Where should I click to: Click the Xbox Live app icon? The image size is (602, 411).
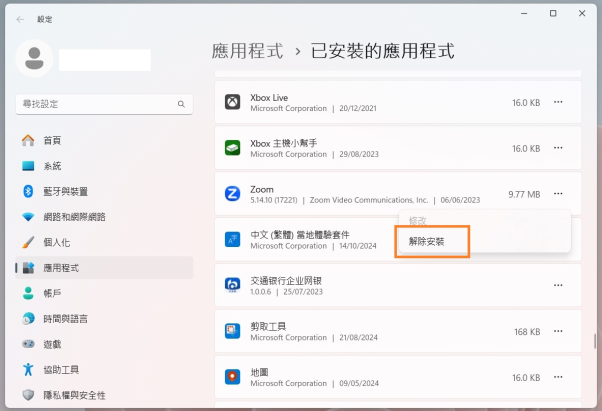(232, 102)
